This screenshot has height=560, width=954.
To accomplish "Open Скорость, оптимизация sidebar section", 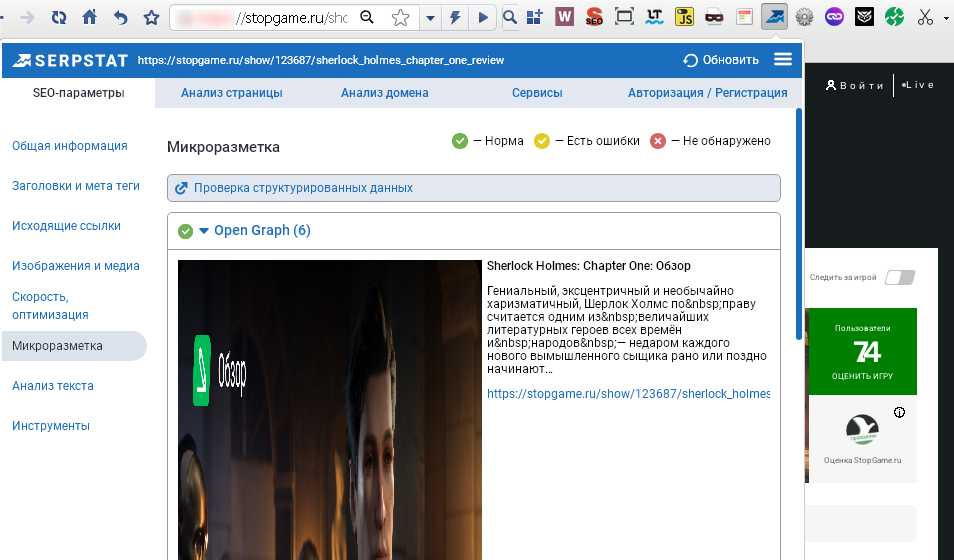I will pos(50,306).
